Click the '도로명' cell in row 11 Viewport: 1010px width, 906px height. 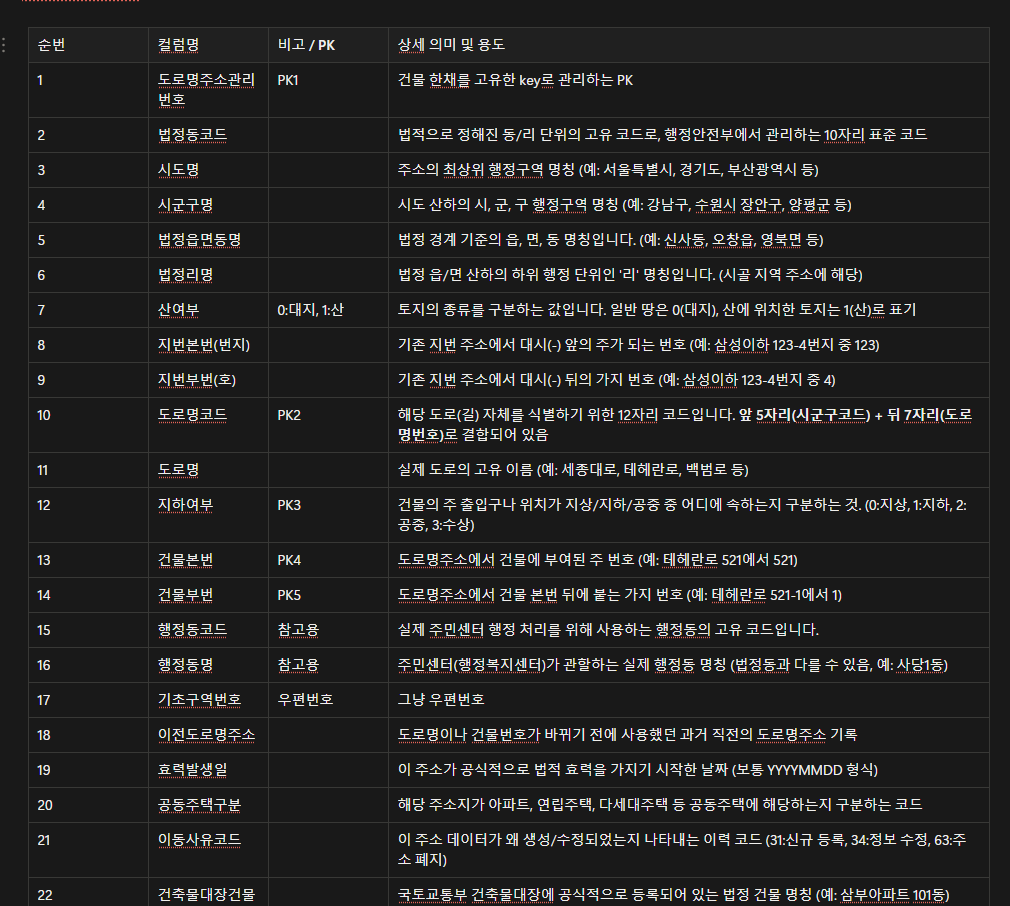point(208,470)
